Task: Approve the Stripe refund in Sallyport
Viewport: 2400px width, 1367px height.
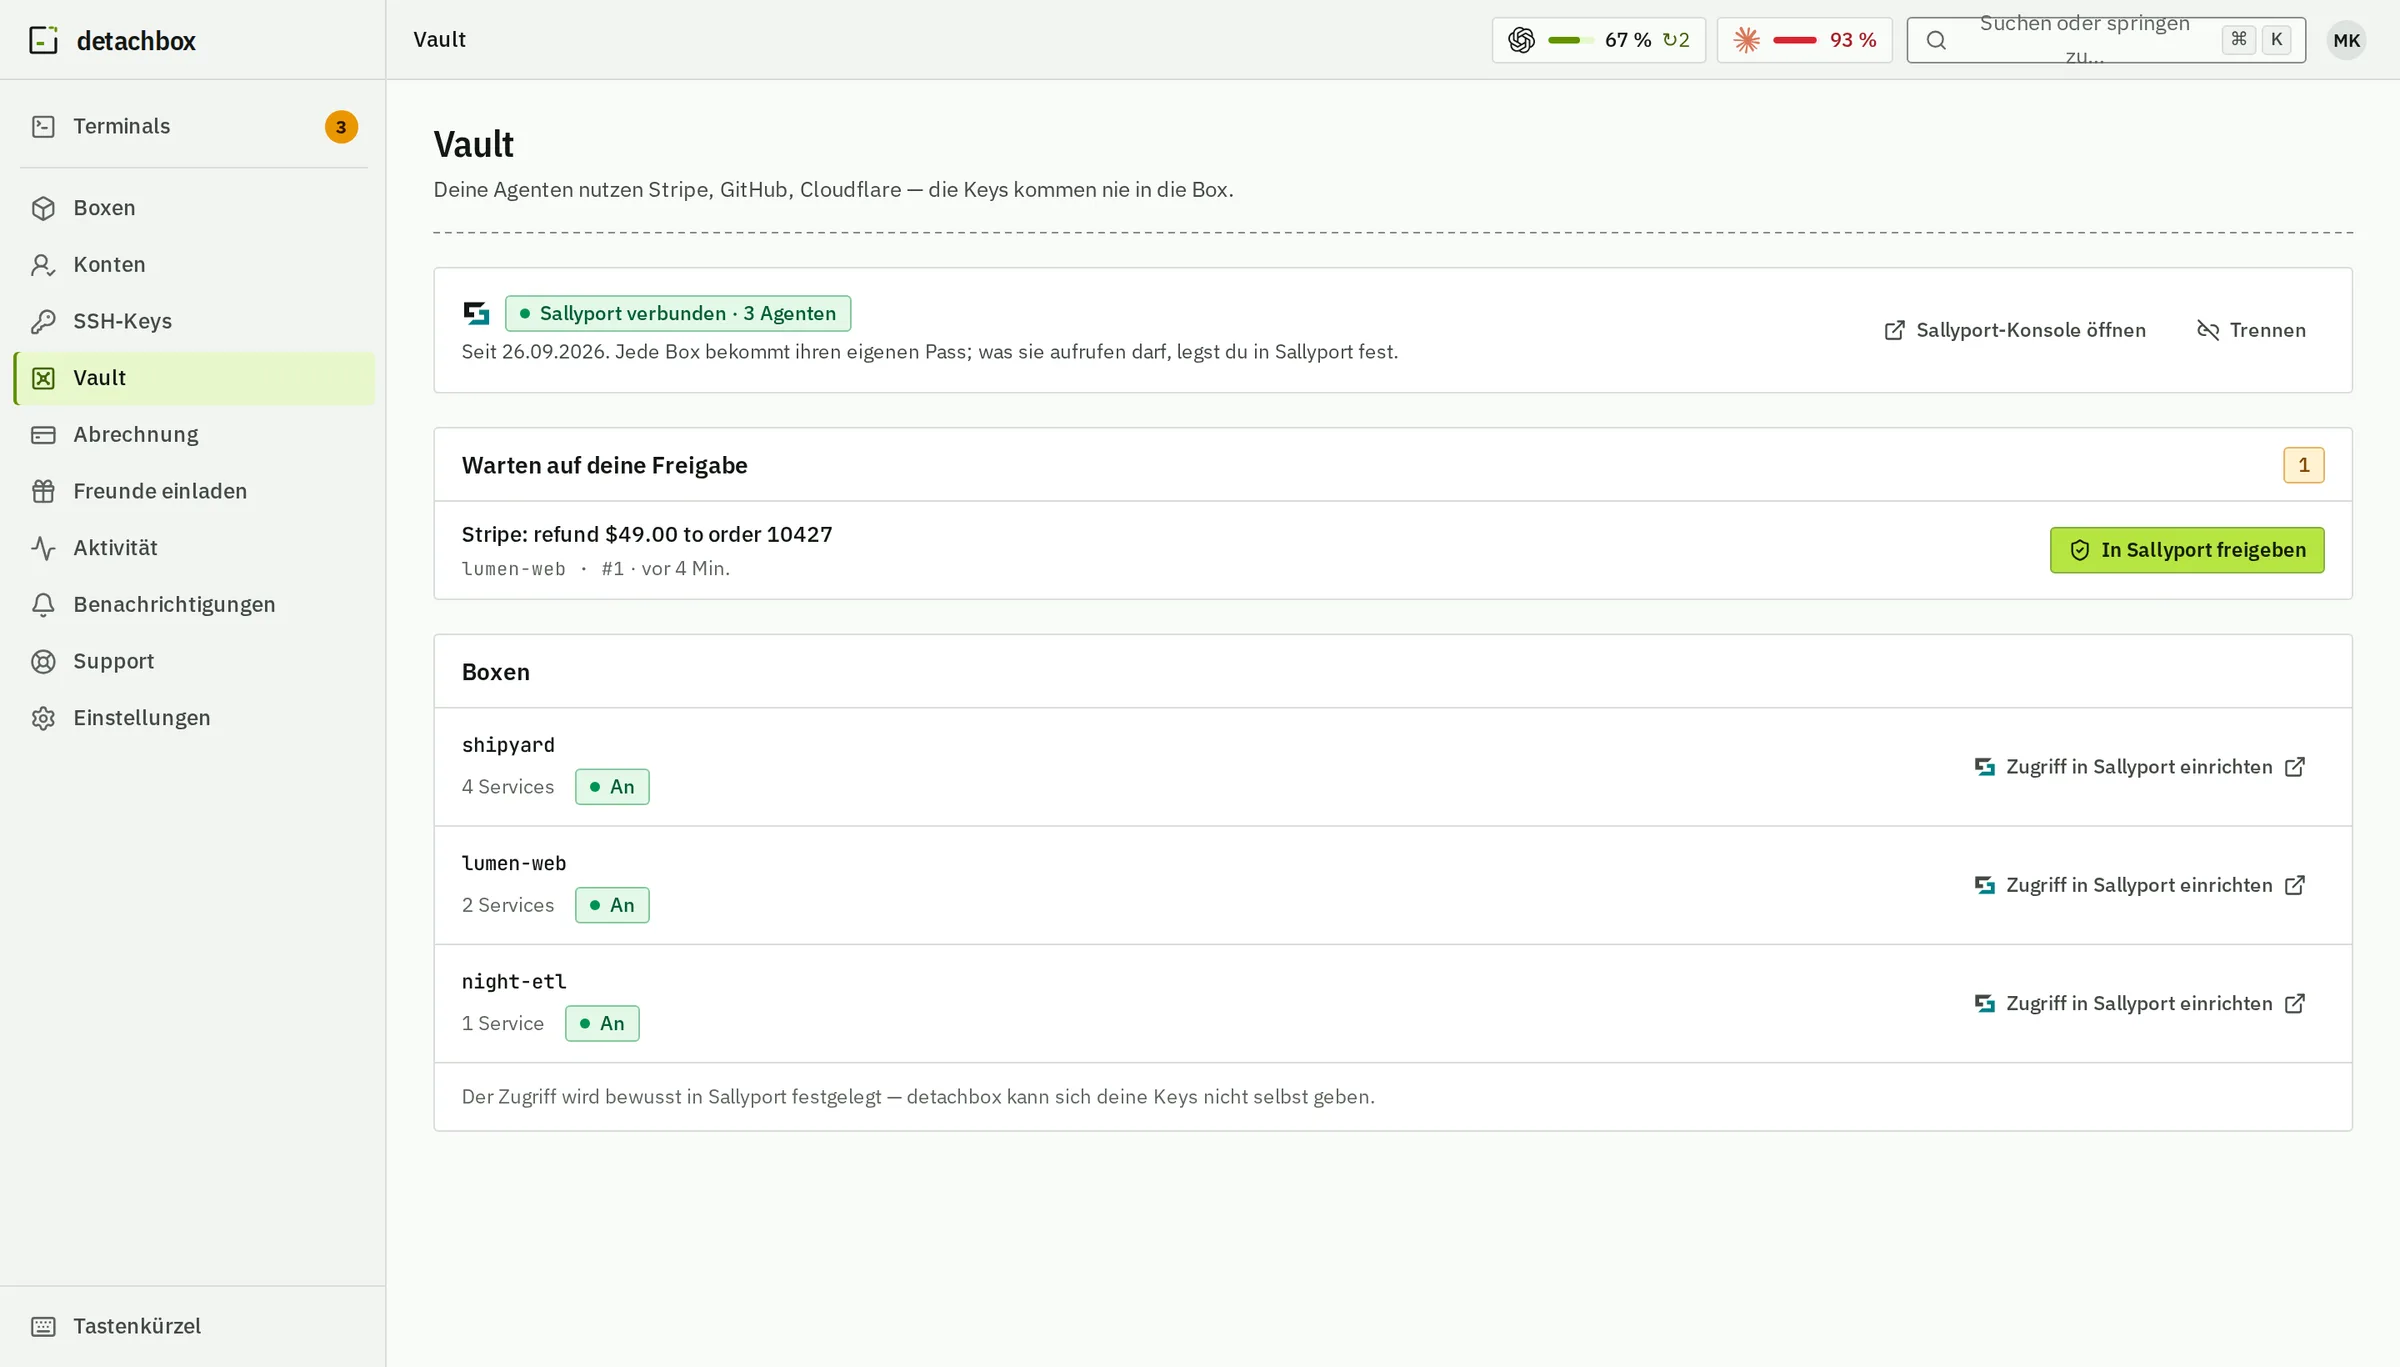Action: click(2187, 550)
